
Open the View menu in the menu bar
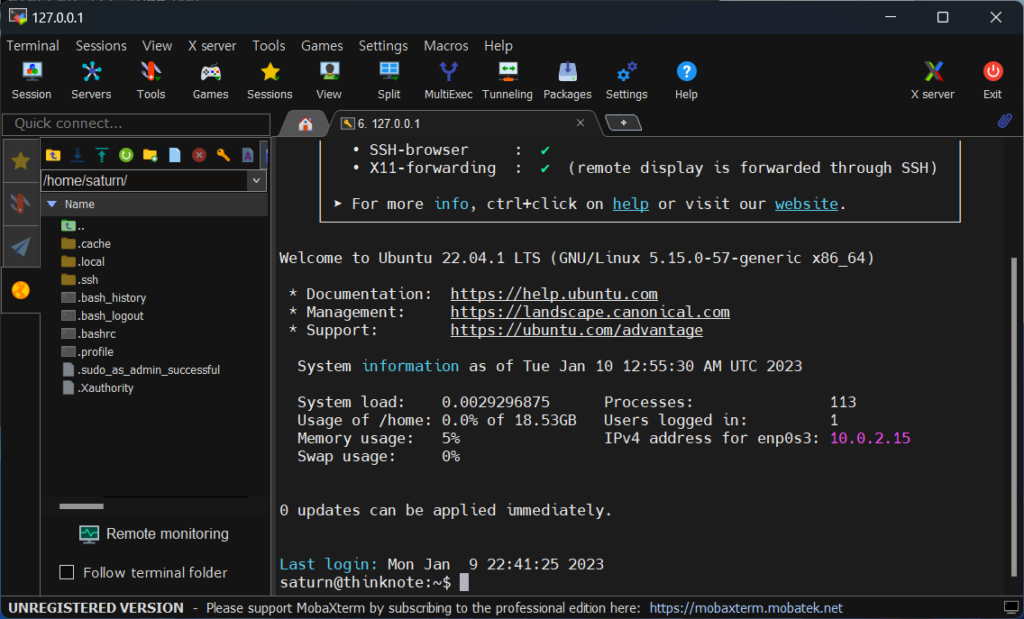[x=157, y=46]
